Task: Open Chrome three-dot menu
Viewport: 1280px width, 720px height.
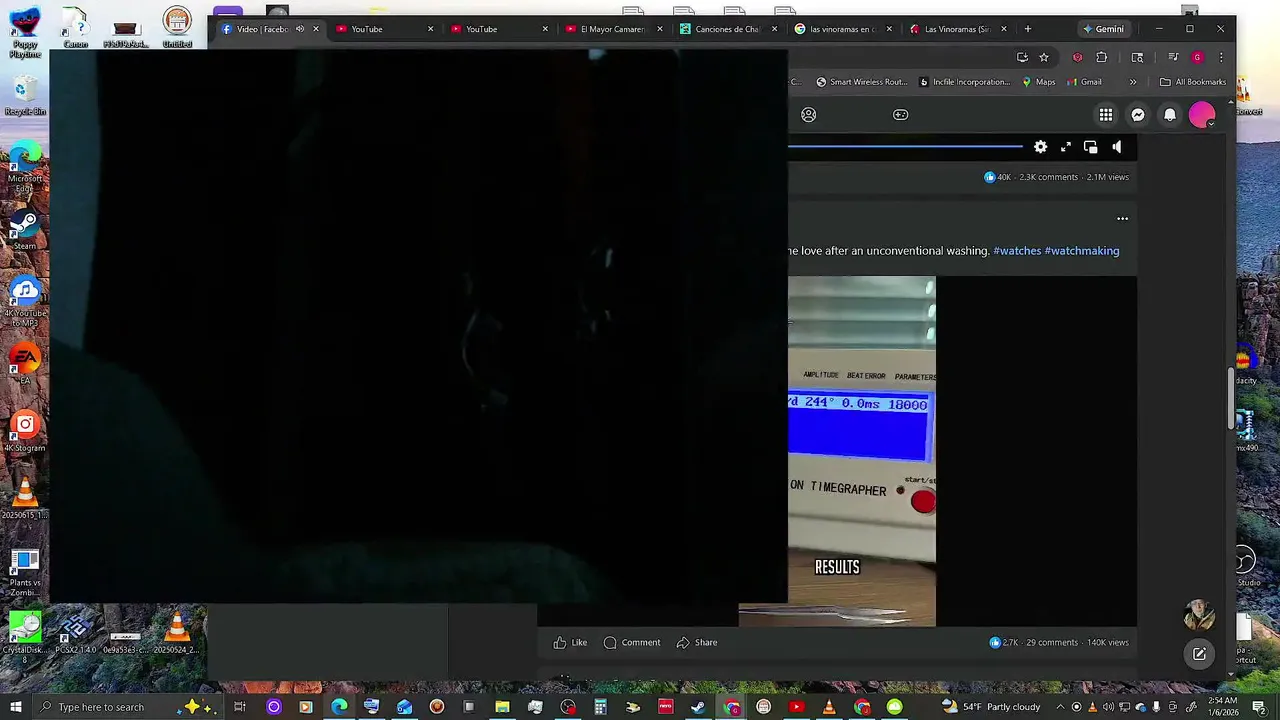Action: (x=1220, y=57)
